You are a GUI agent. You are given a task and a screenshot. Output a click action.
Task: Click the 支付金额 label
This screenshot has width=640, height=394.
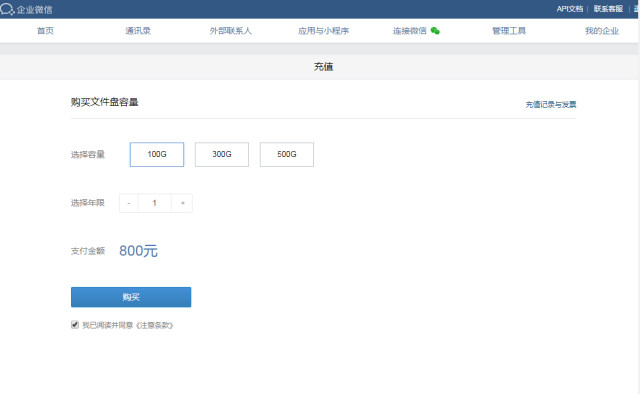click(x=88, y=251)
